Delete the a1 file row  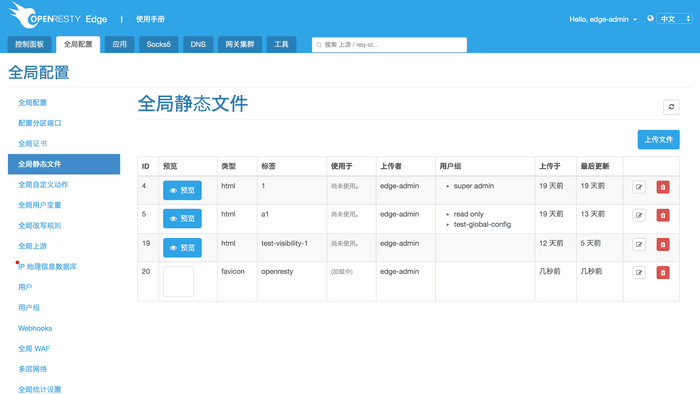tap(663, 215)
